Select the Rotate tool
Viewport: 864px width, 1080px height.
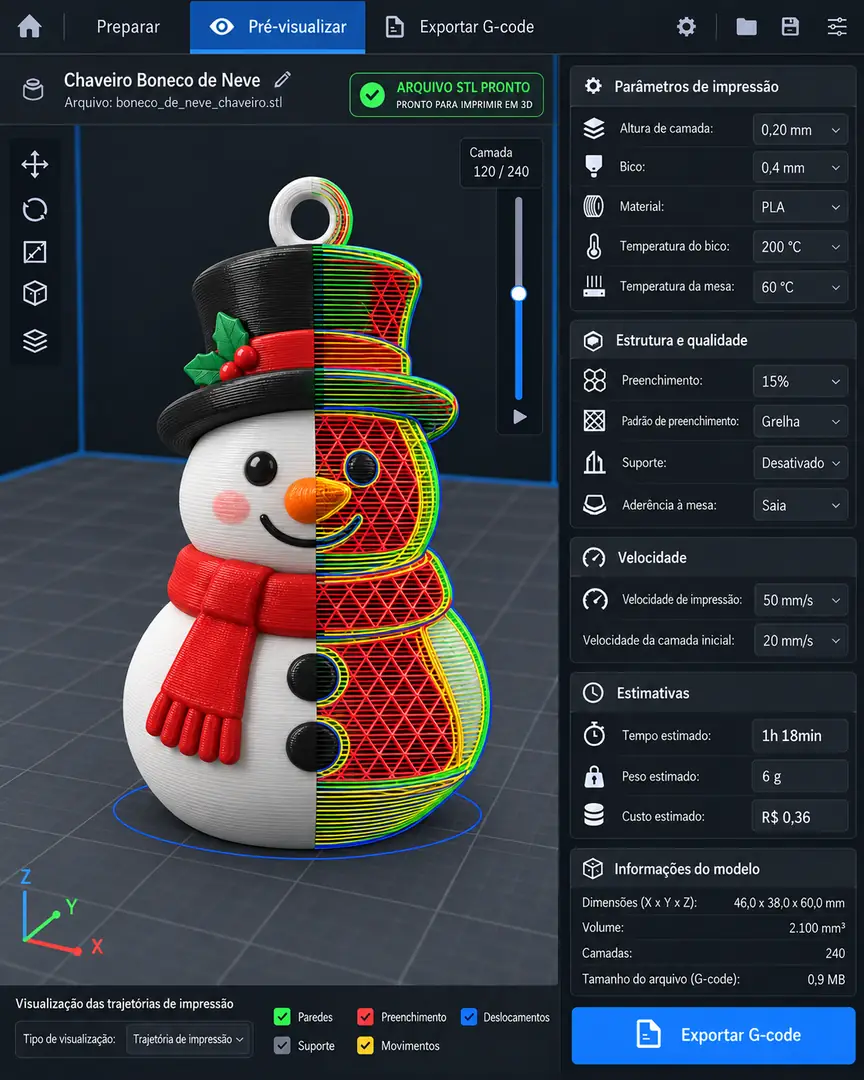point(34,209)
